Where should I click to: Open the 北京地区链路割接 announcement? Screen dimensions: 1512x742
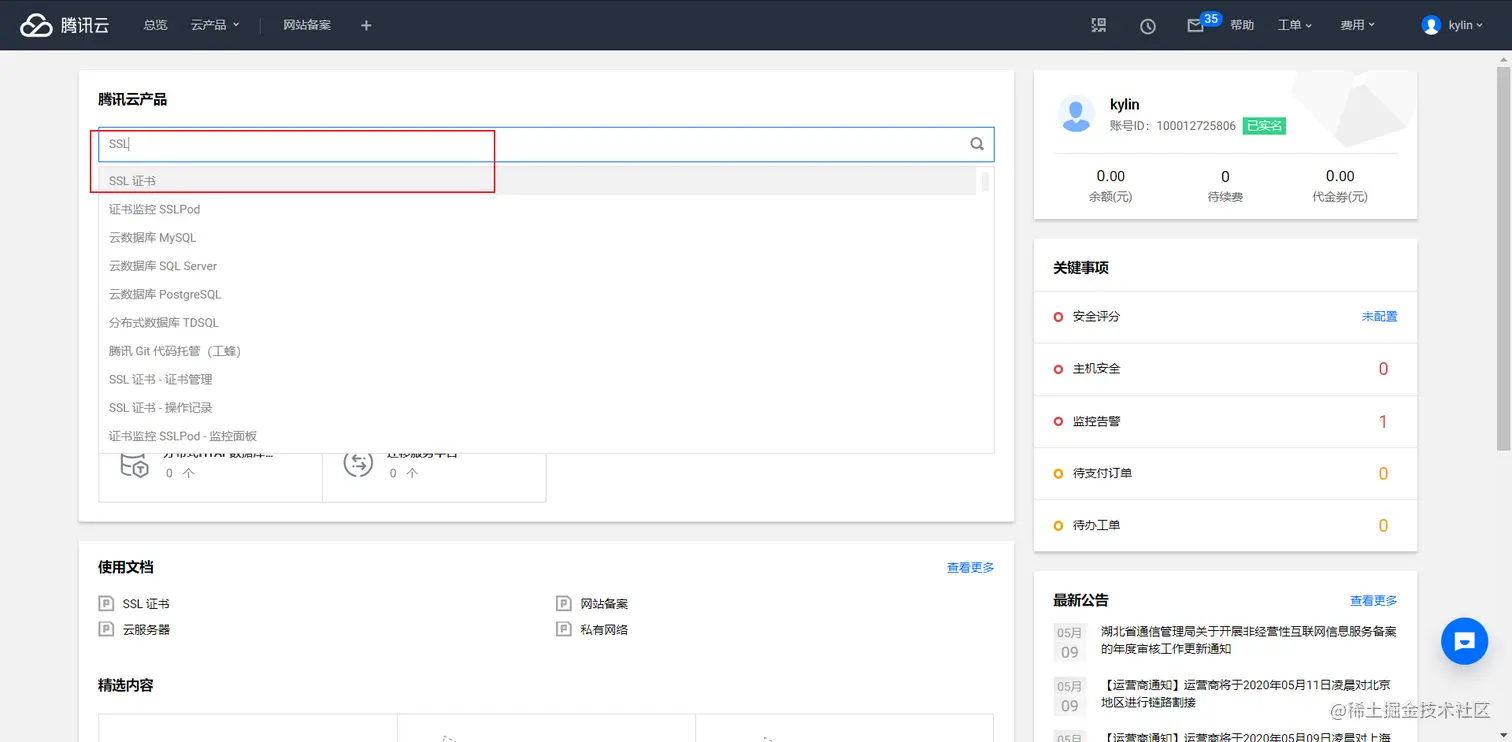(x=1246, y=693)
